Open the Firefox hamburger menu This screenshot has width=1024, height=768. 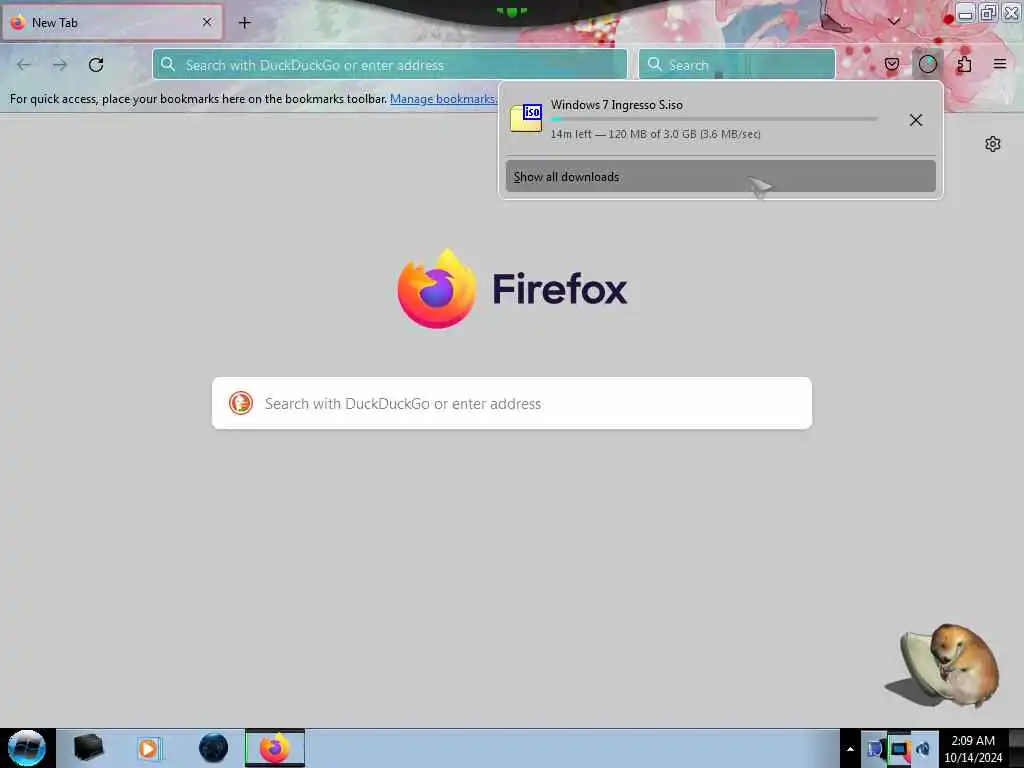click(1000, 64)
